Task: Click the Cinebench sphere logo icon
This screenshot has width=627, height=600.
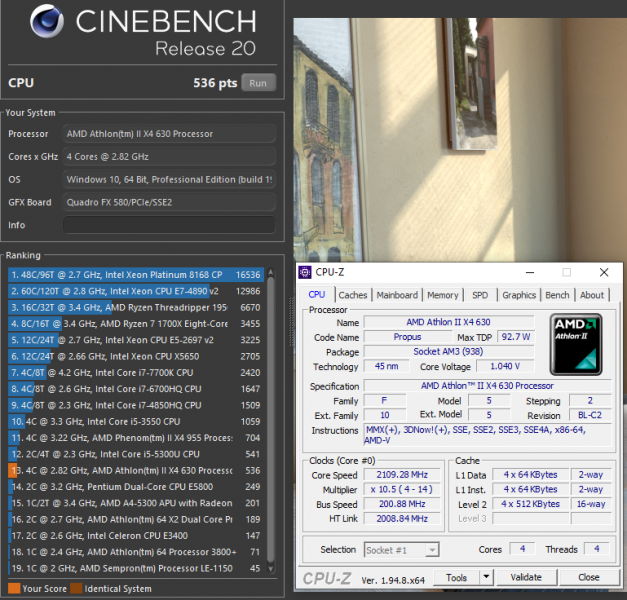Action: click(x=47, y=21)
